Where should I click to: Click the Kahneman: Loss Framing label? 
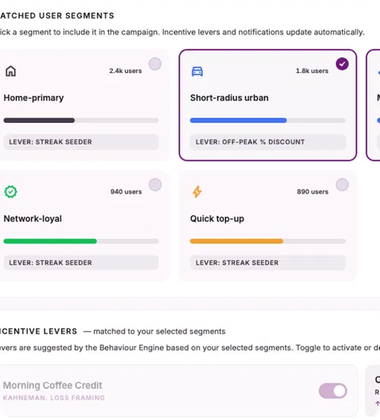[x=54, y=398]
